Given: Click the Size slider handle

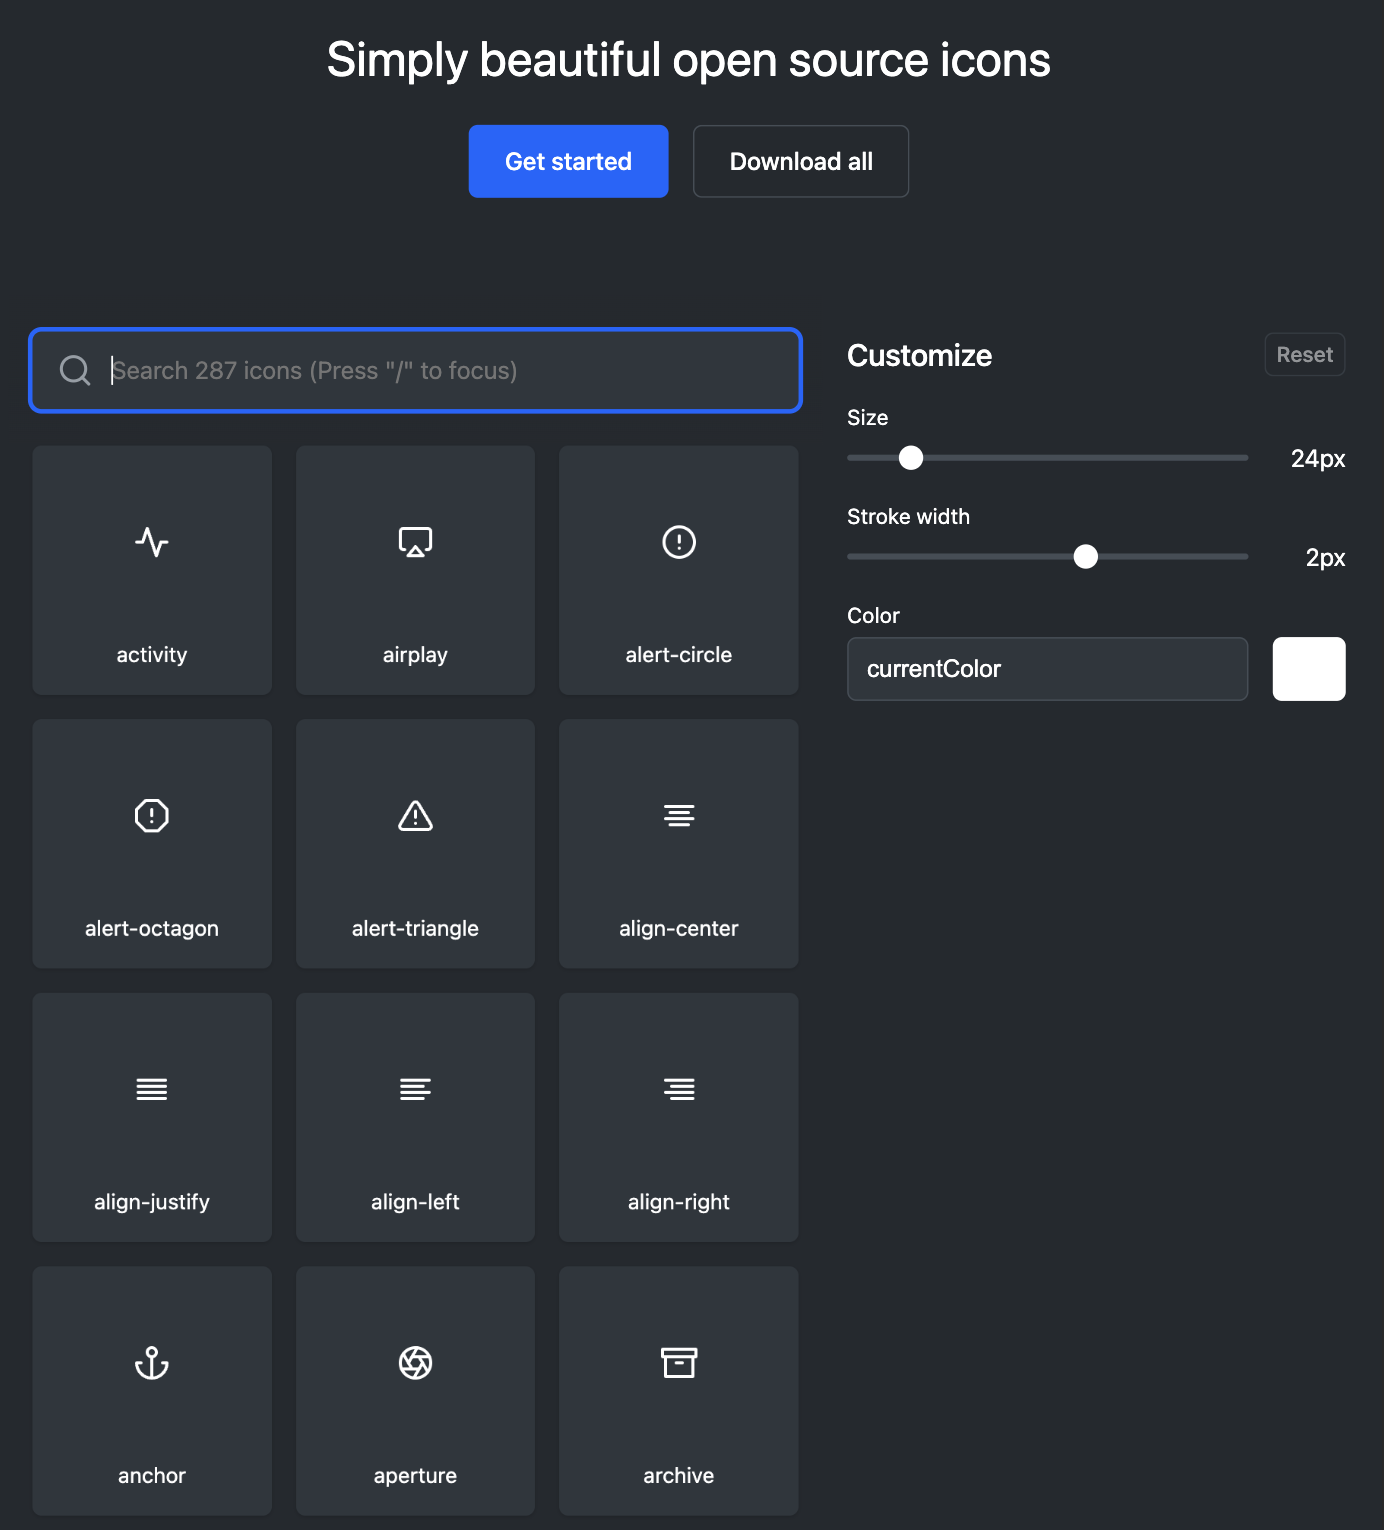Looking at the screenshot, I should (911, 458).
